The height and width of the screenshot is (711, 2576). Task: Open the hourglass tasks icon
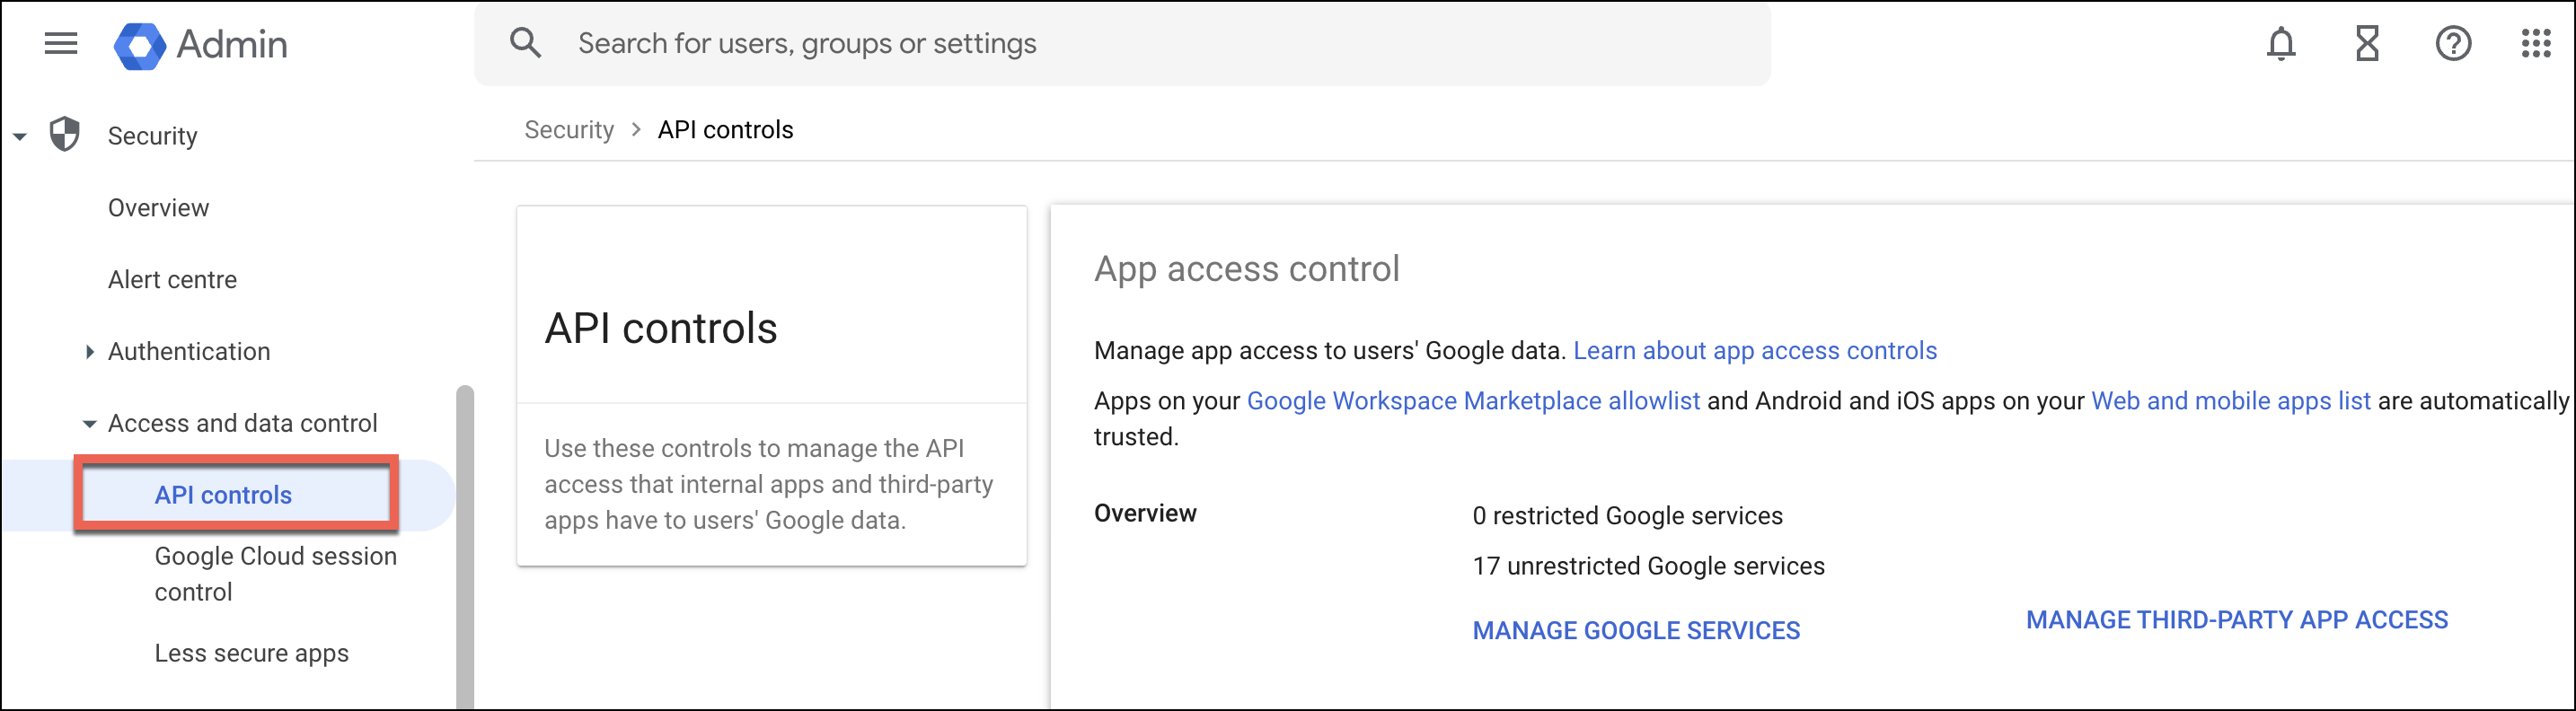(x=2366, y=44)
